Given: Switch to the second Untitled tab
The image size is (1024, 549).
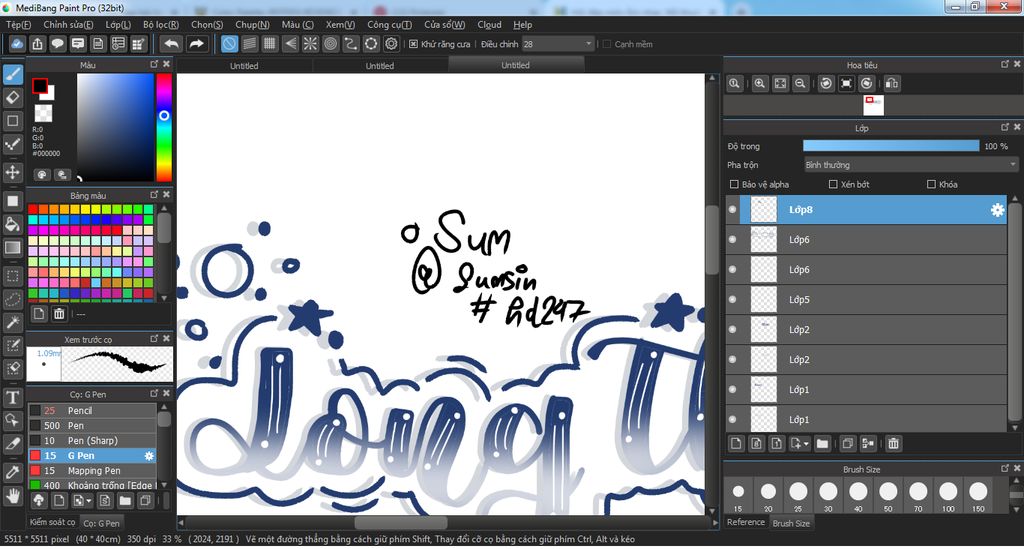Looking at the screenshot, I should click(379, 66).
